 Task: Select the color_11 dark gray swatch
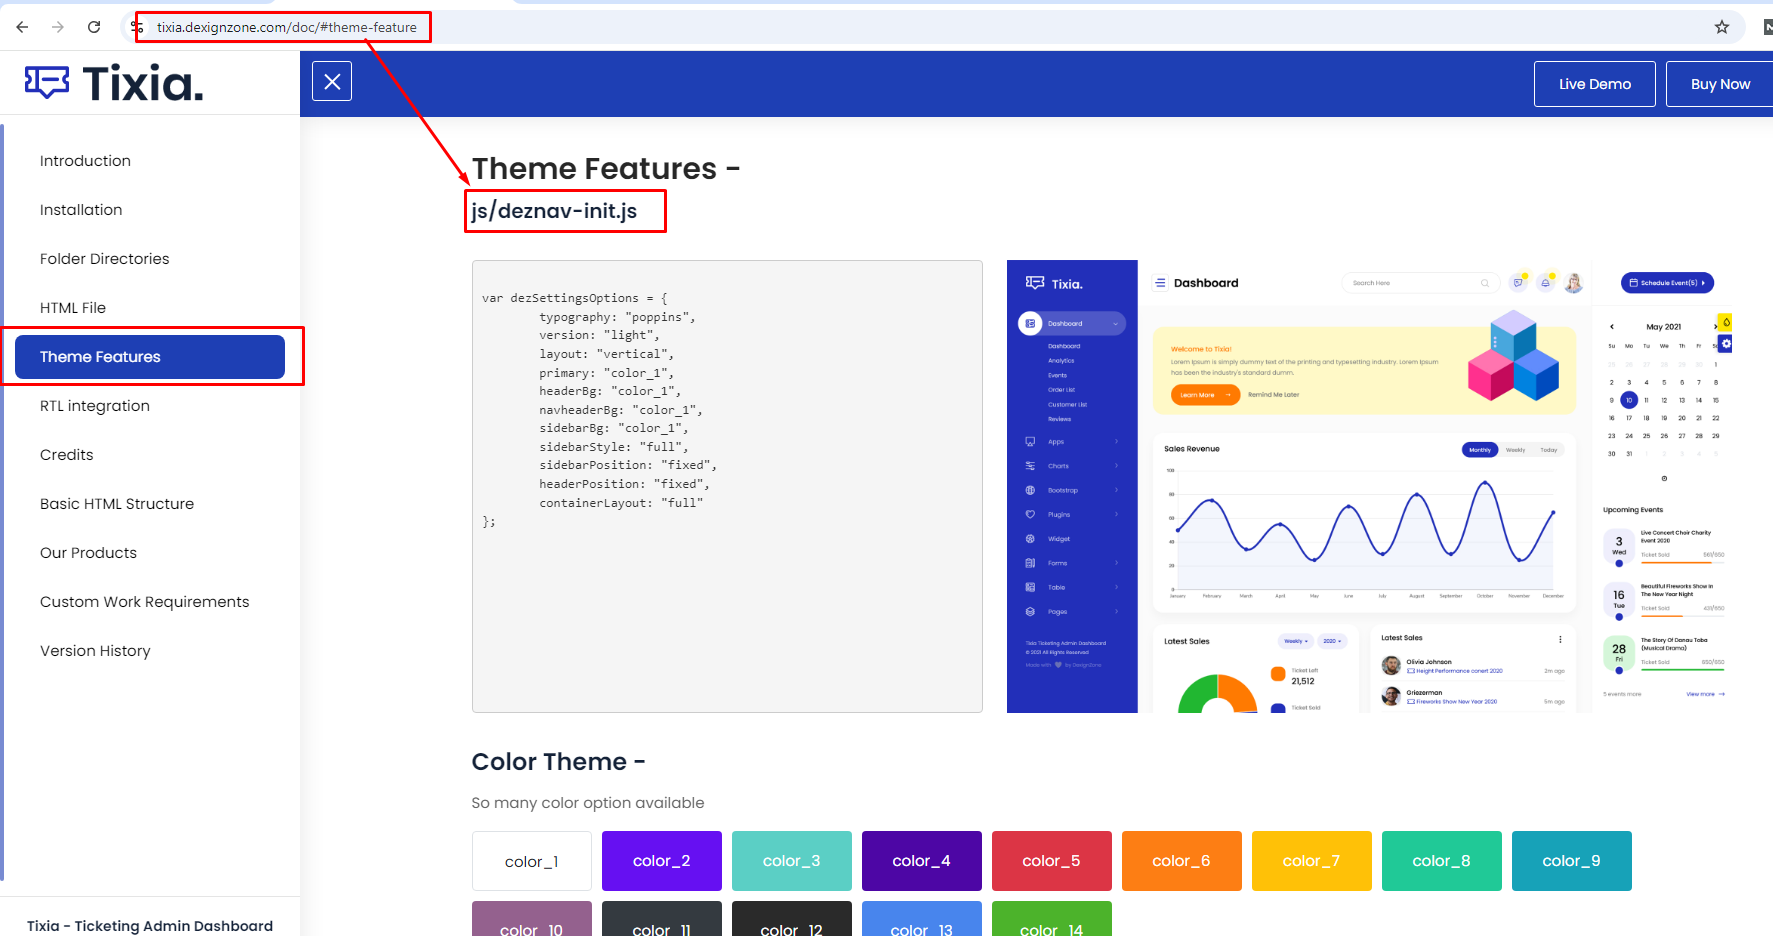[x=662, y=919]
